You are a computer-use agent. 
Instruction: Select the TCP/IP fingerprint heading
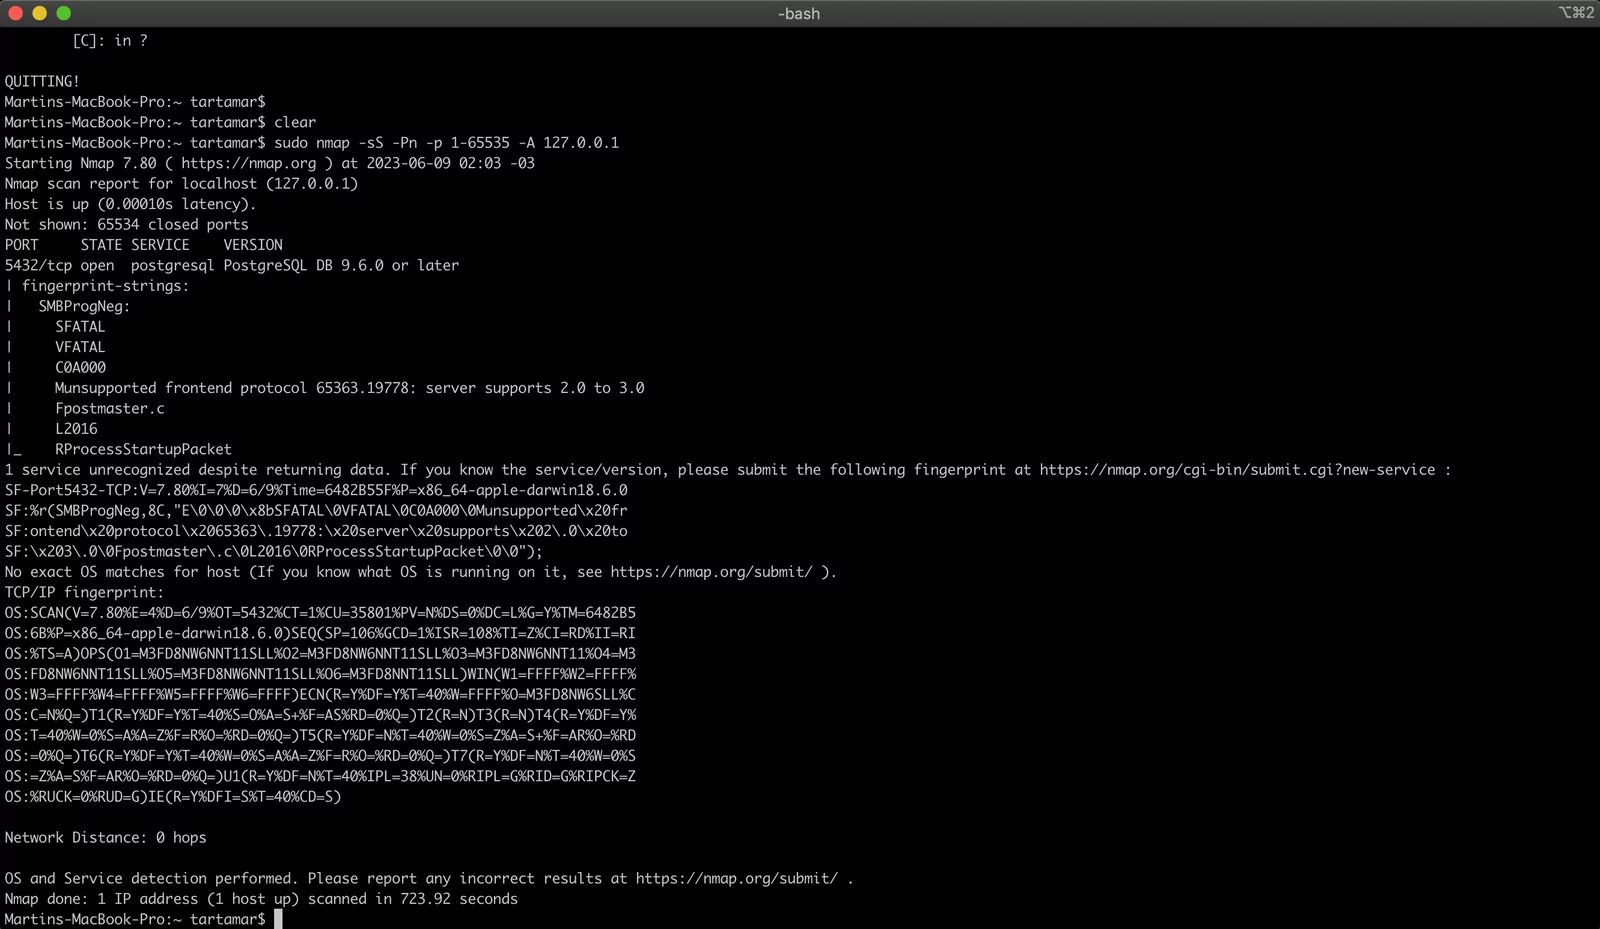click(83, 591)
